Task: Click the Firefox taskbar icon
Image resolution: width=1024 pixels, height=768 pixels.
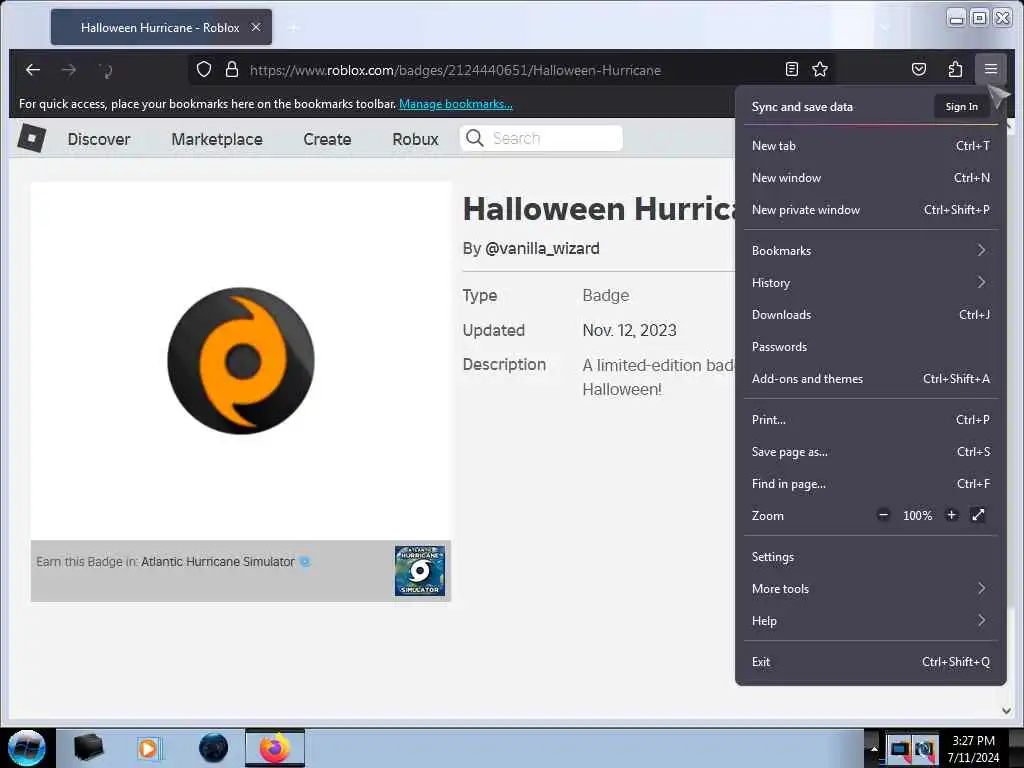Action: (275, 748)
